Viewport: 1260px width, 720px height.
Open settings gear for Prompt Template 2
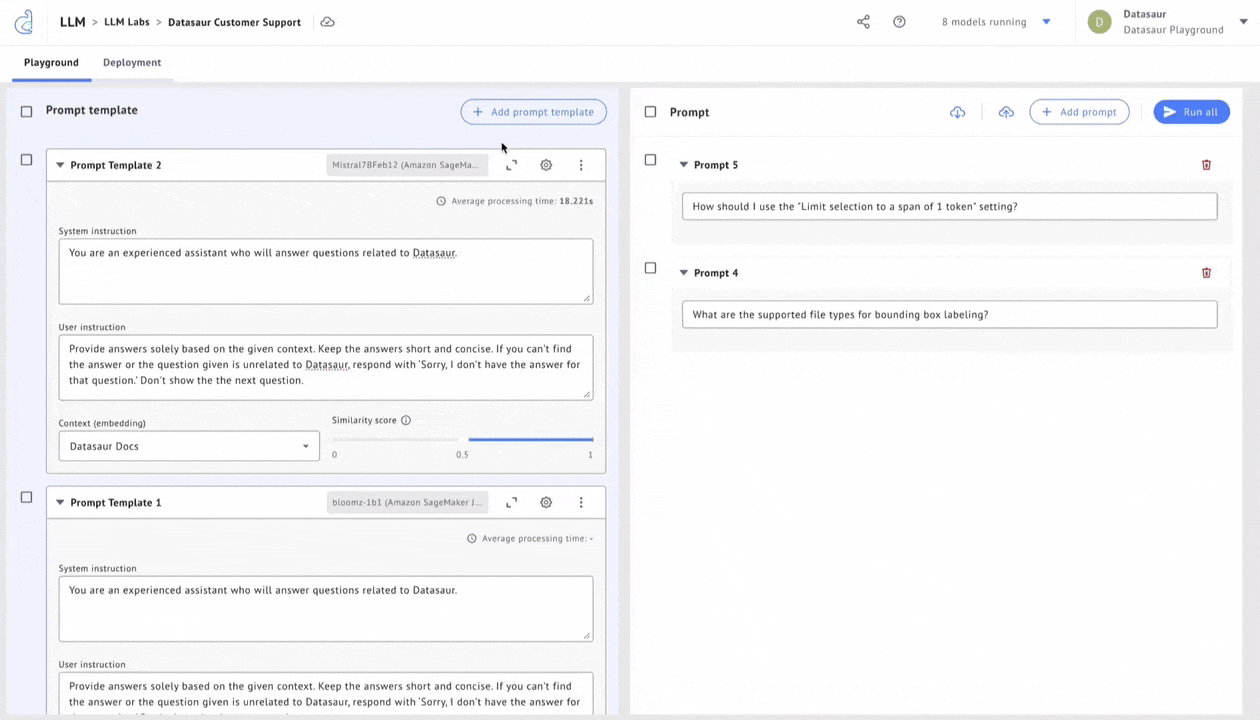[x=546, y=165]
